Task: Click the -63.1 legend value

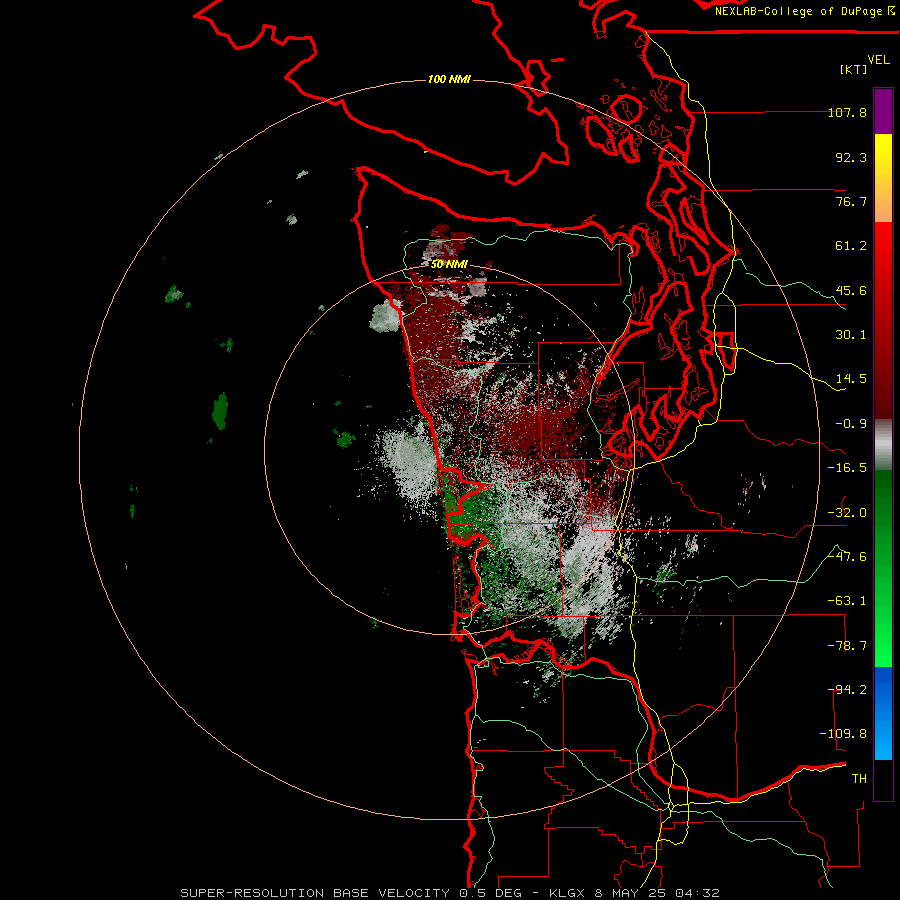Action: [x=847, y=601]
